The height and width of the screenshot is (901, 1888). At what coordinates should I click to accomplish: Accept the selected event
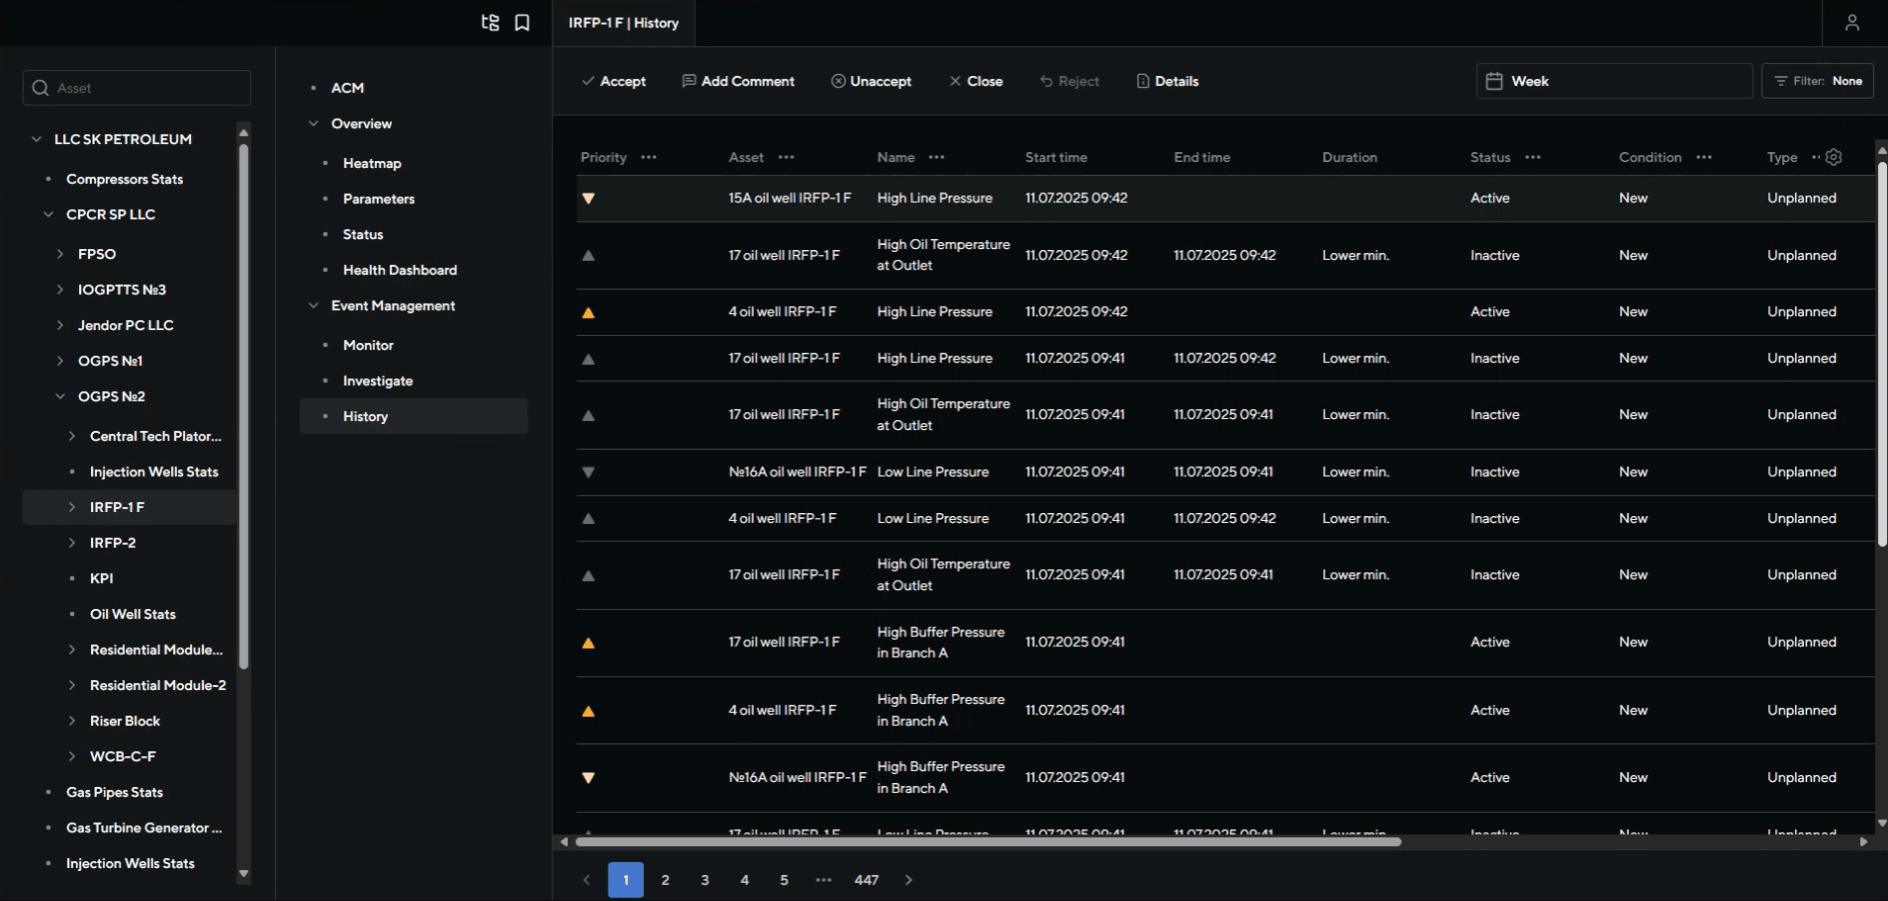(614, 81)
